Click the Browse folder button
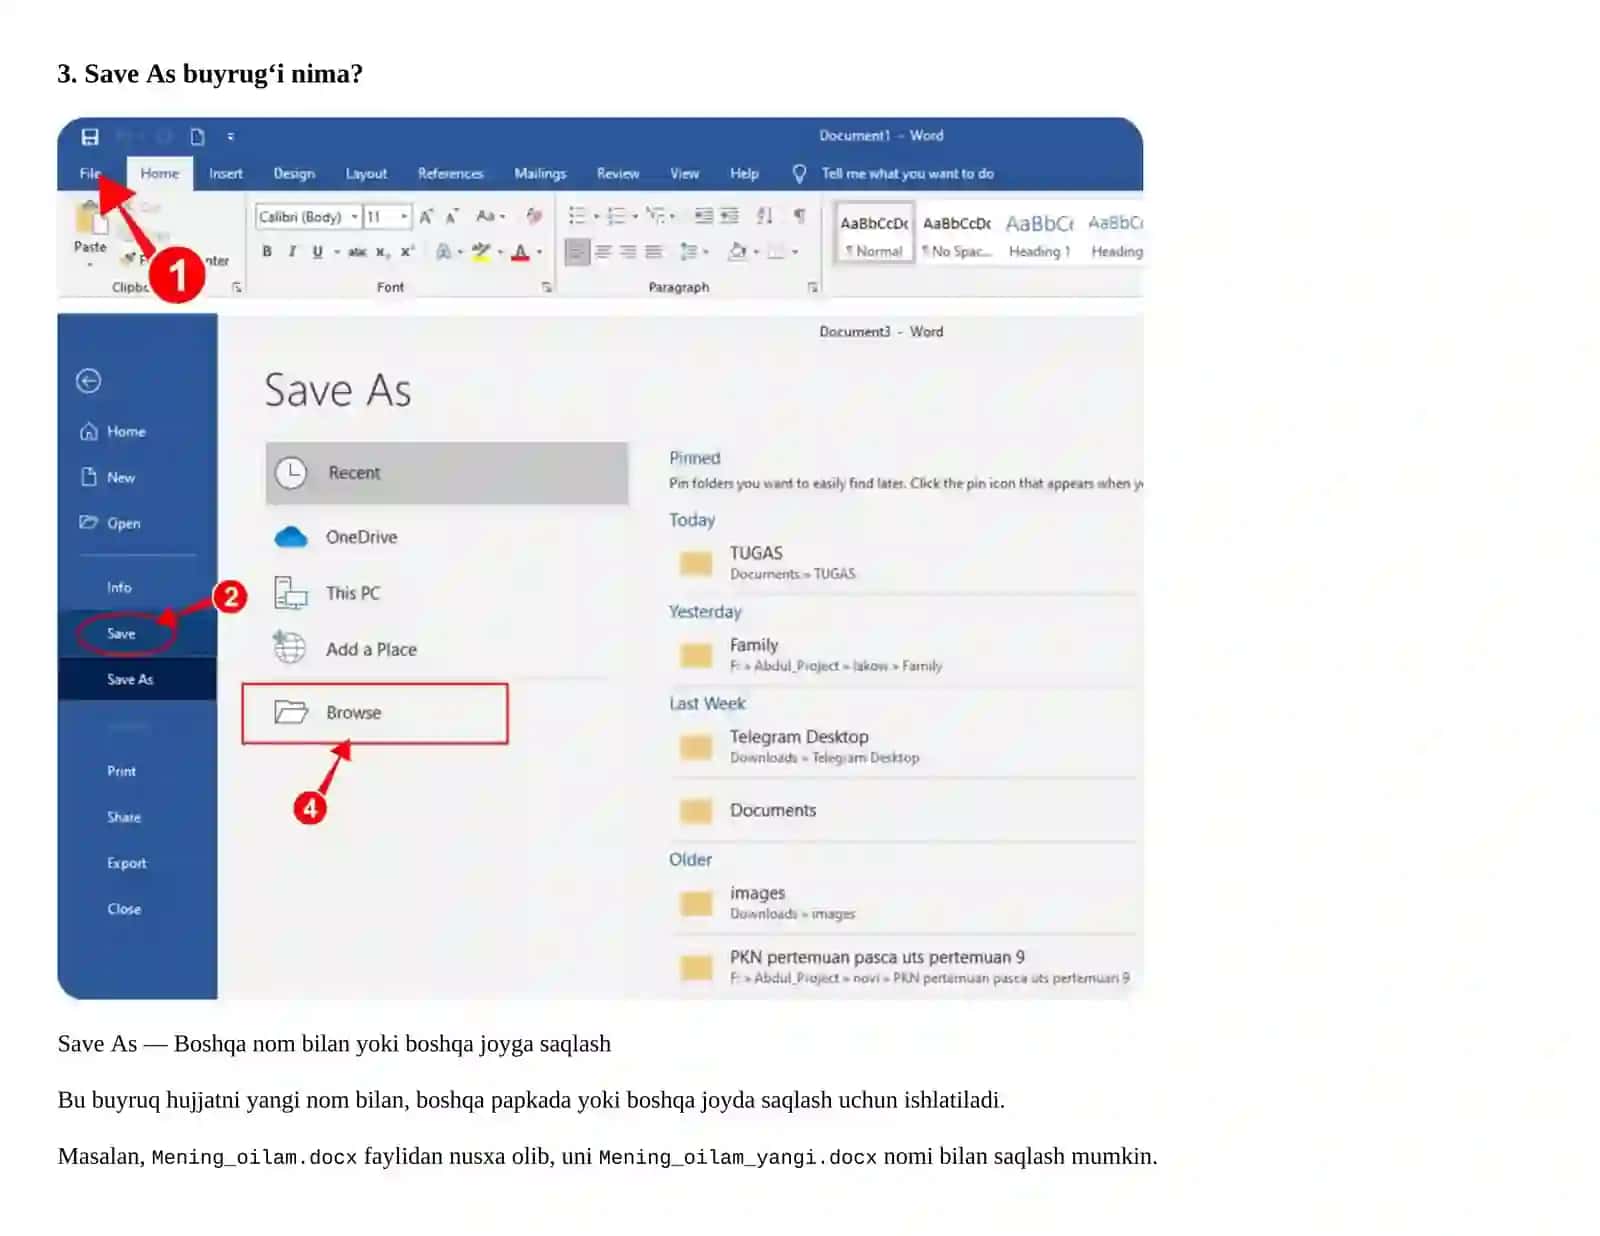Screen dimensions: 1600x1236 click(375, 713)
